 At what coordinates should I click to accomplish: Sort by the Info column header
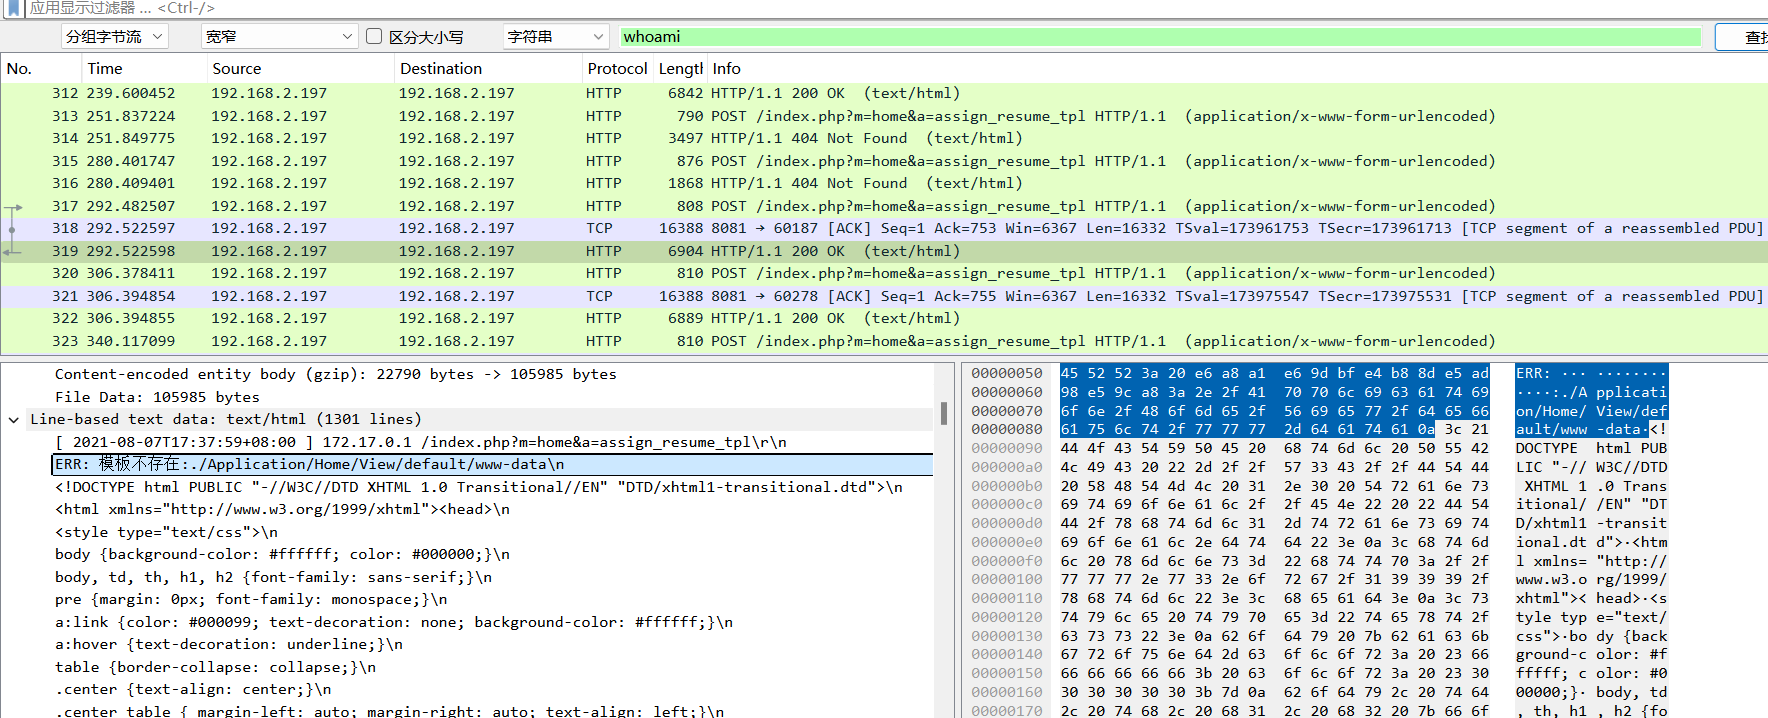coord(1237,69)
